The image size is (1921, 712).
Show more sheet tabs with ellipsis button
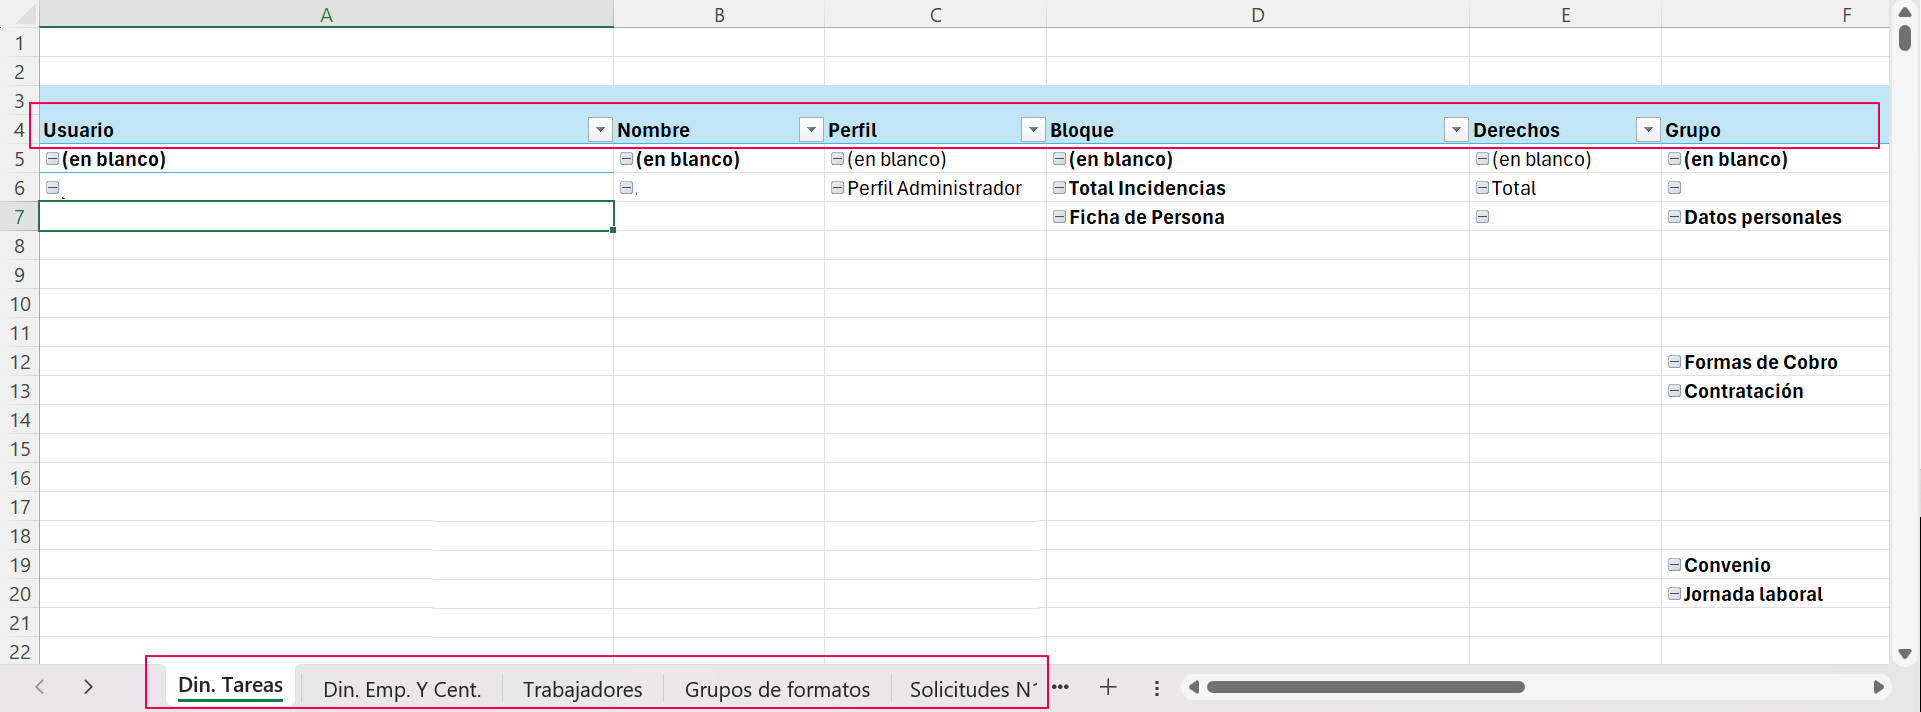[x=1061, y=687]
